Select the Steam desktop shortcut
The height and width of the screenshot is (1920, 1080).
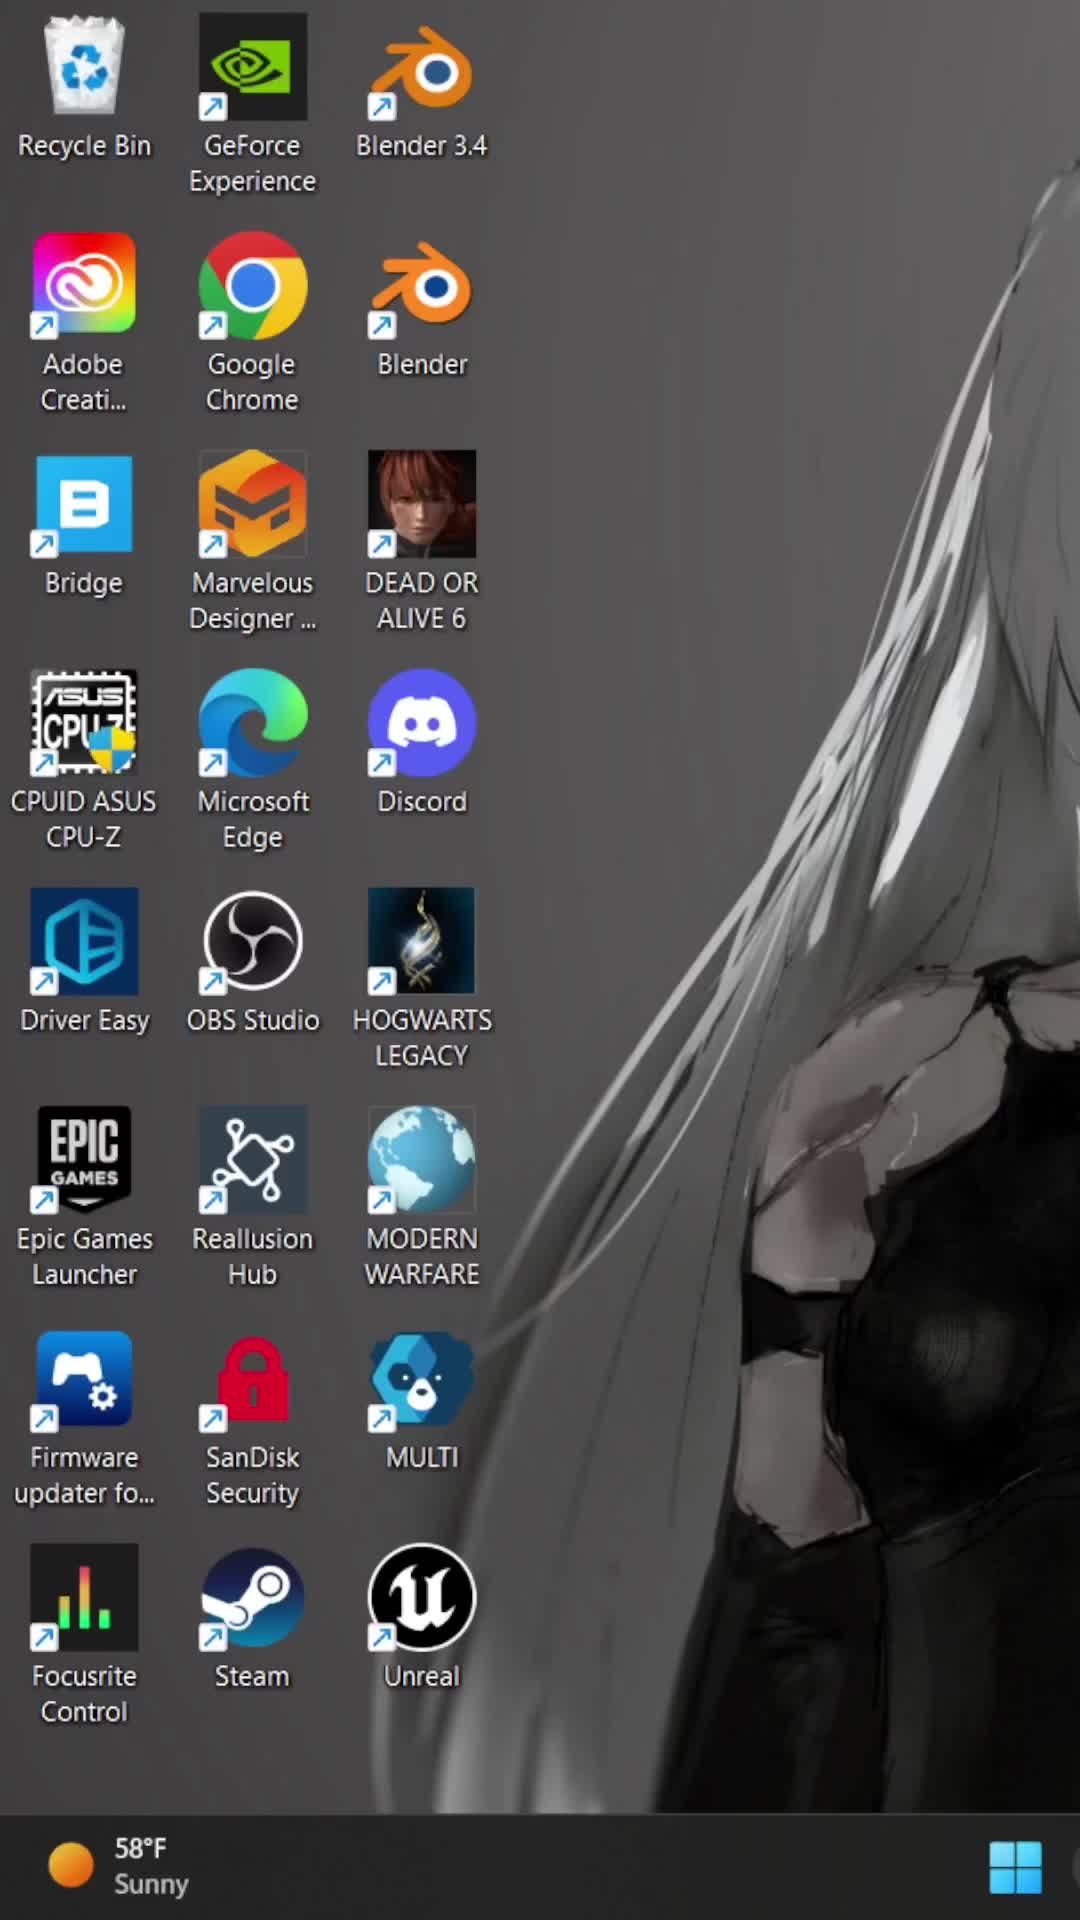(252, 1597)
